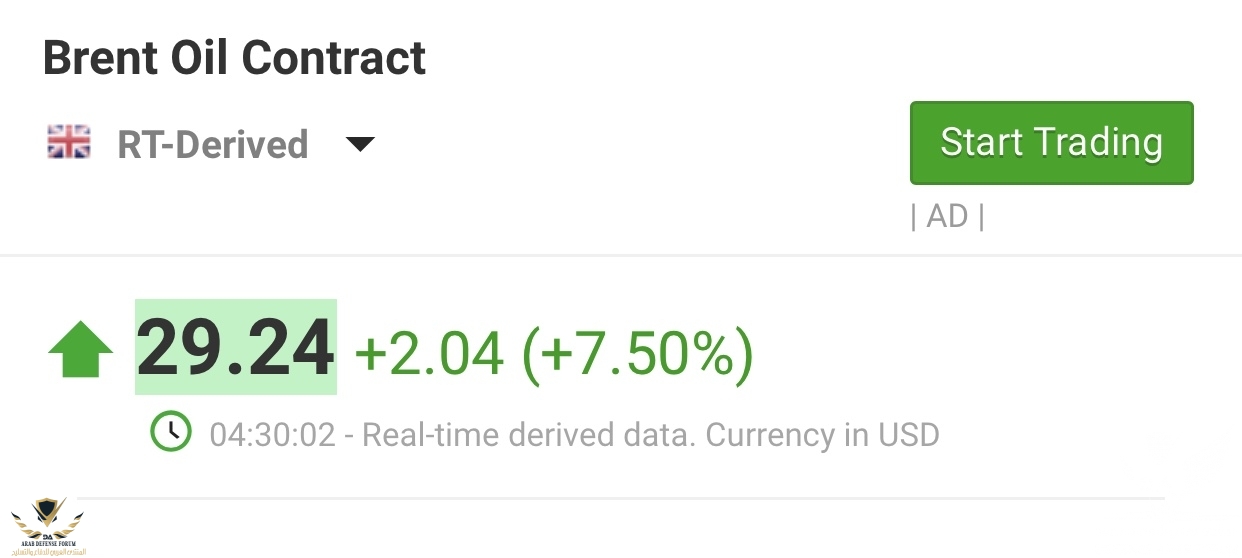This screenshot has height=558, width=1242.
Task: Click the 04:30:02 timestamp
Action: click(x=272, y=435)
